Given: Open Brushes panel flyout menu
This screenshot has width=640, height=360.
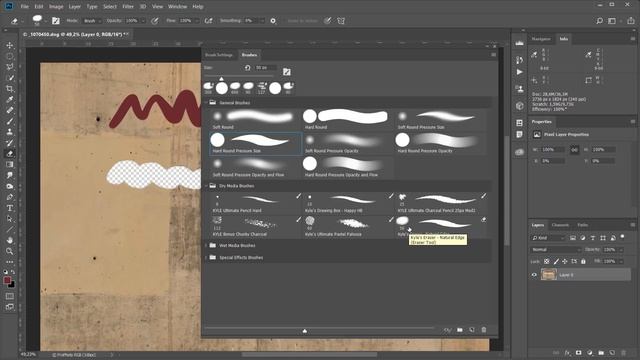Looking at the screenshot, I should 493,55.
